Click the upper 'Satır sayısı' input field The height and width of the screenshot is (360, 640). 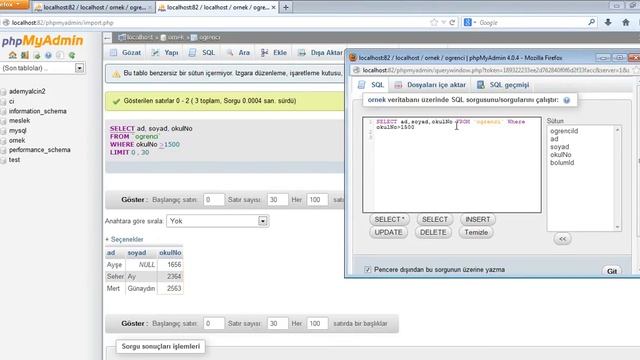278,200
